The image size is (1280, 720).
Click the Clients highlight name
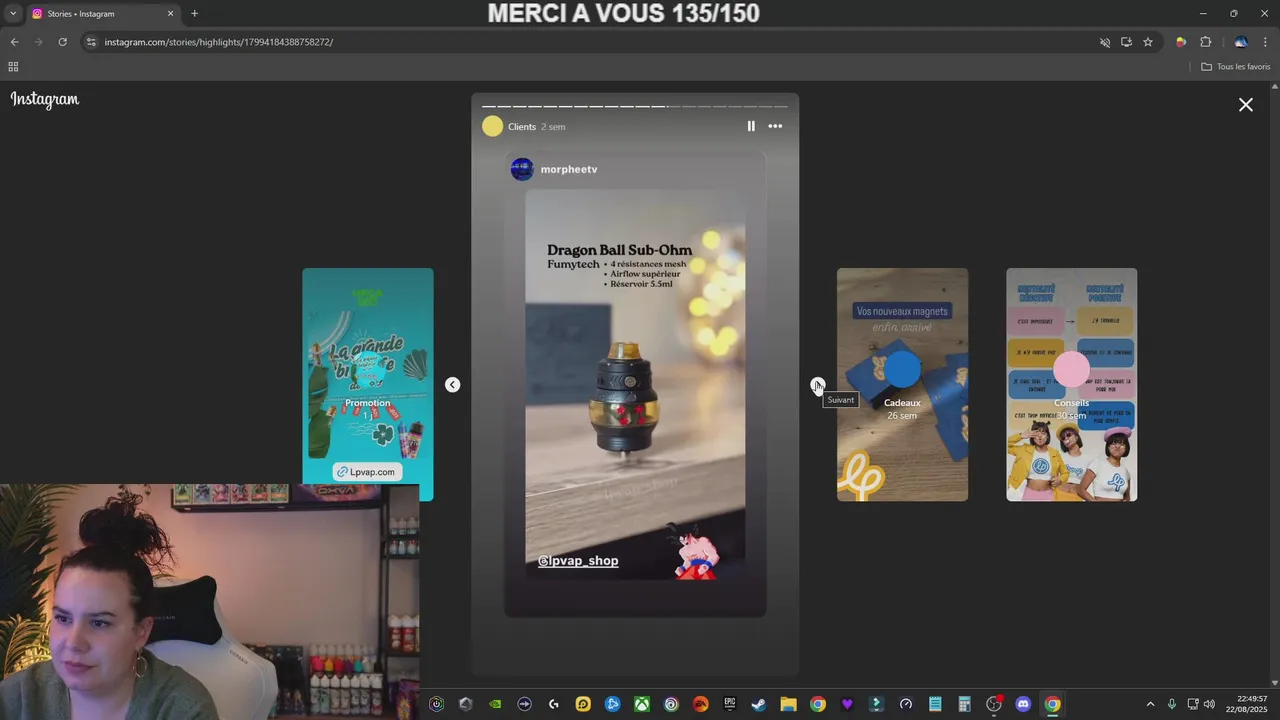[x=522, y=127]
